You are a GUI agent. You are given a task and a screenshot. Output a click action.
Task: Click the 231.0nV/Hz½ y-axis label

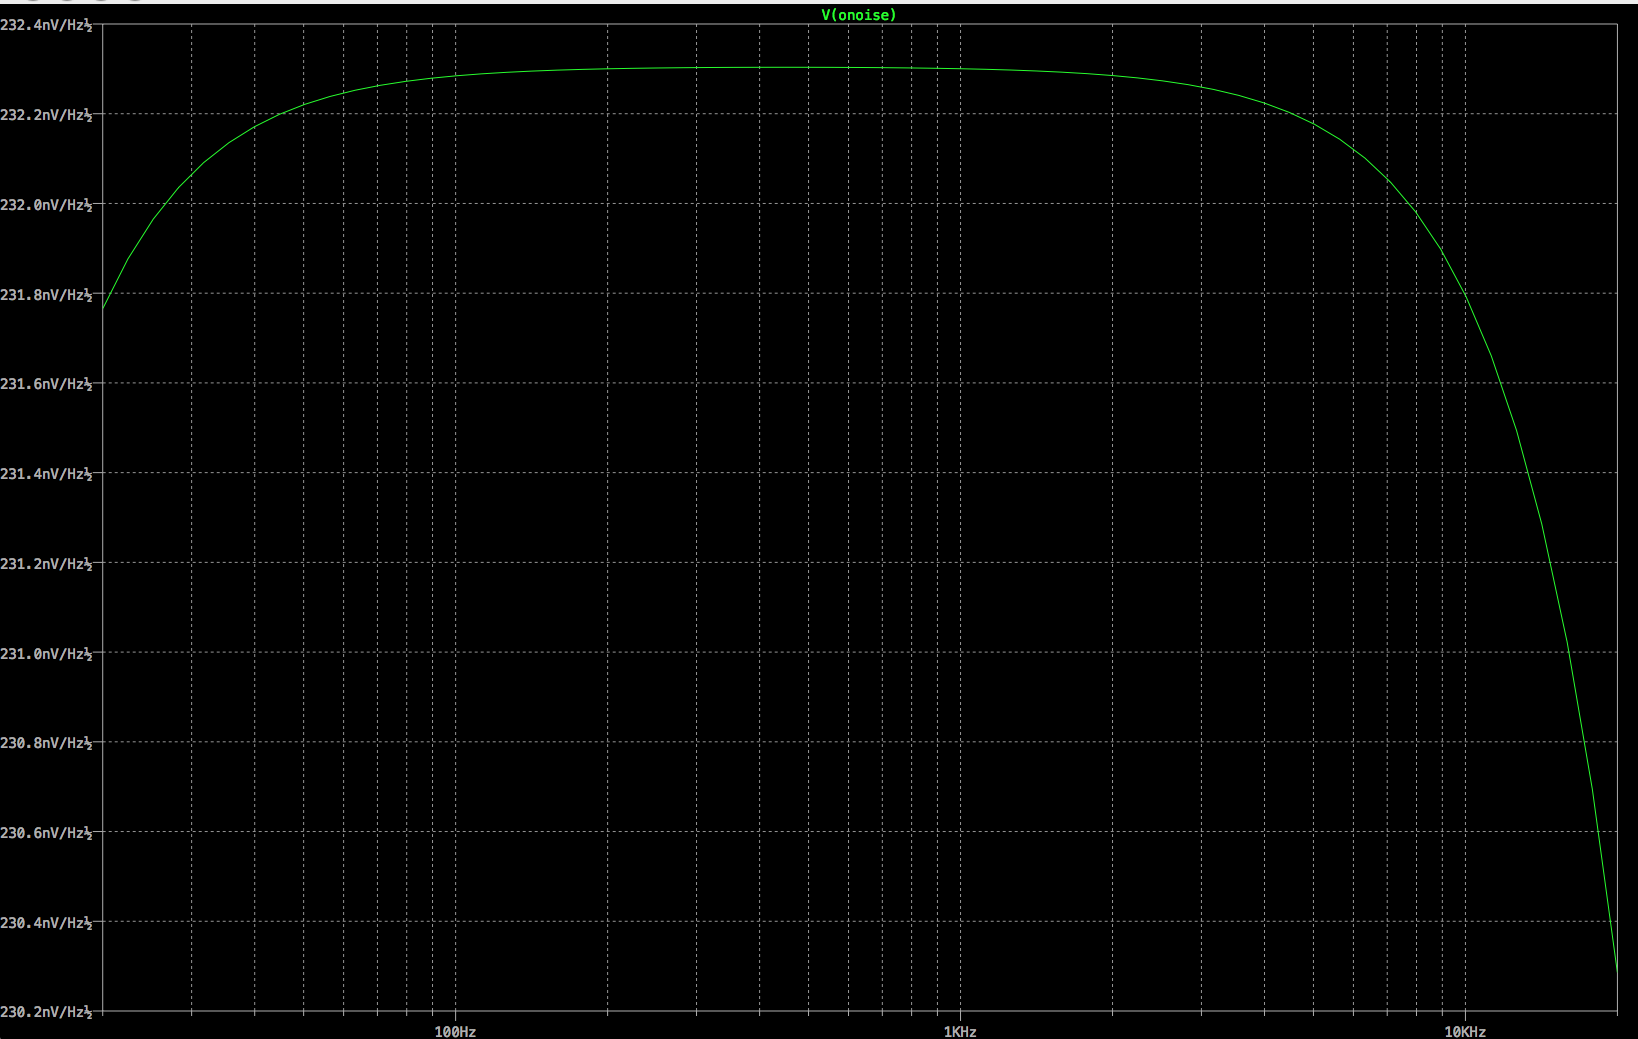[x=46, y=654]
